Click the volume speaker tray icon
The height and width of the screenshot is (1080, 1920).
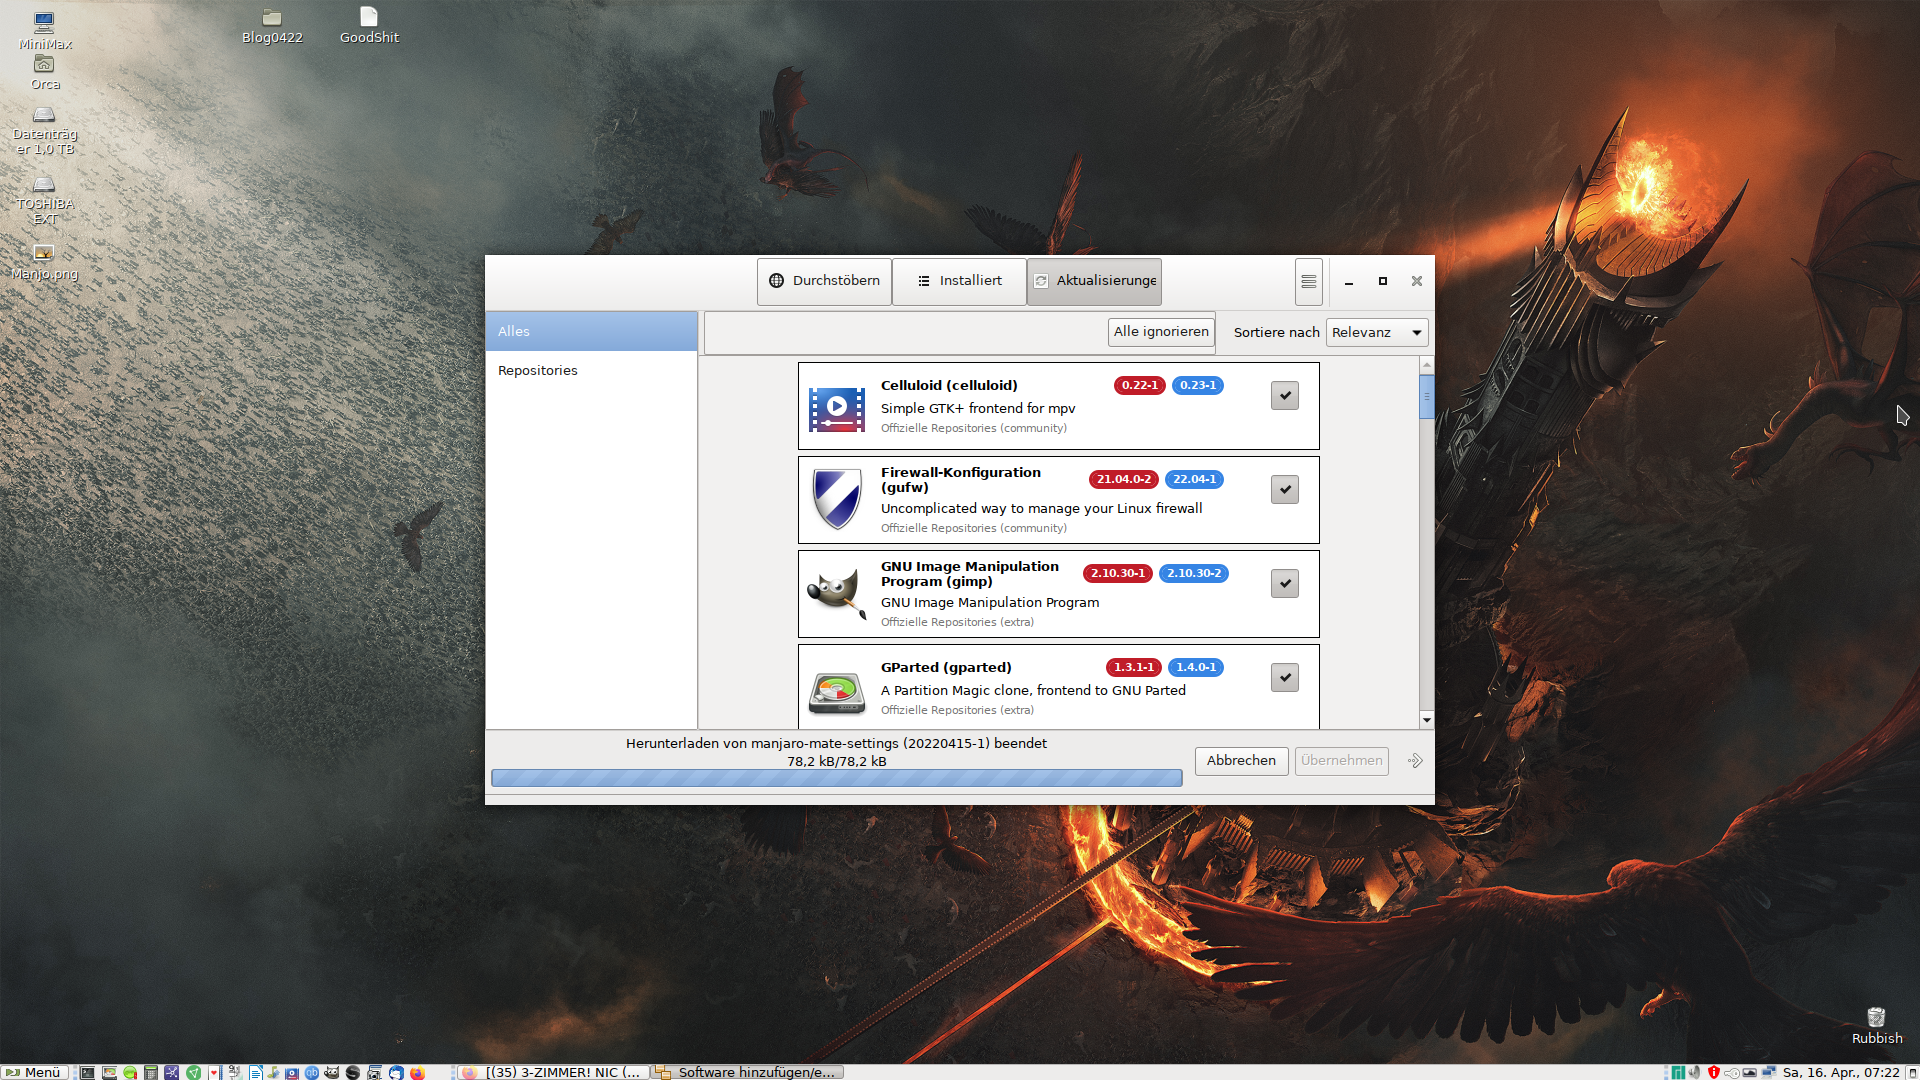tap(1694, 1072)
